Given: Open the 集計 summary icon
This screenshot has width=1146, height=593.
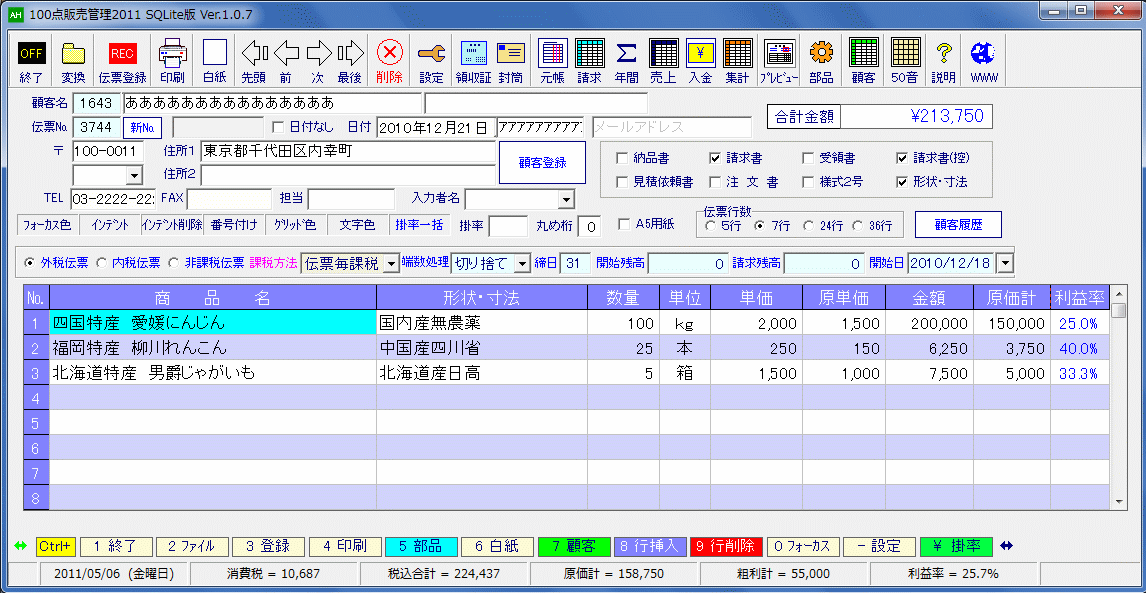Looking at the screenshot, I should click(x=737, y=61).
